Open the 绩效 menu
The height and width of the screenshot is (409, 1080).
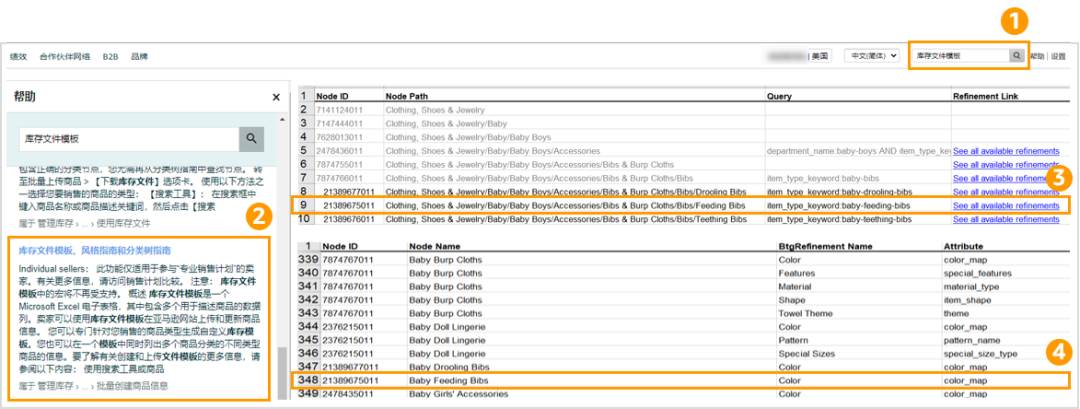18,57
